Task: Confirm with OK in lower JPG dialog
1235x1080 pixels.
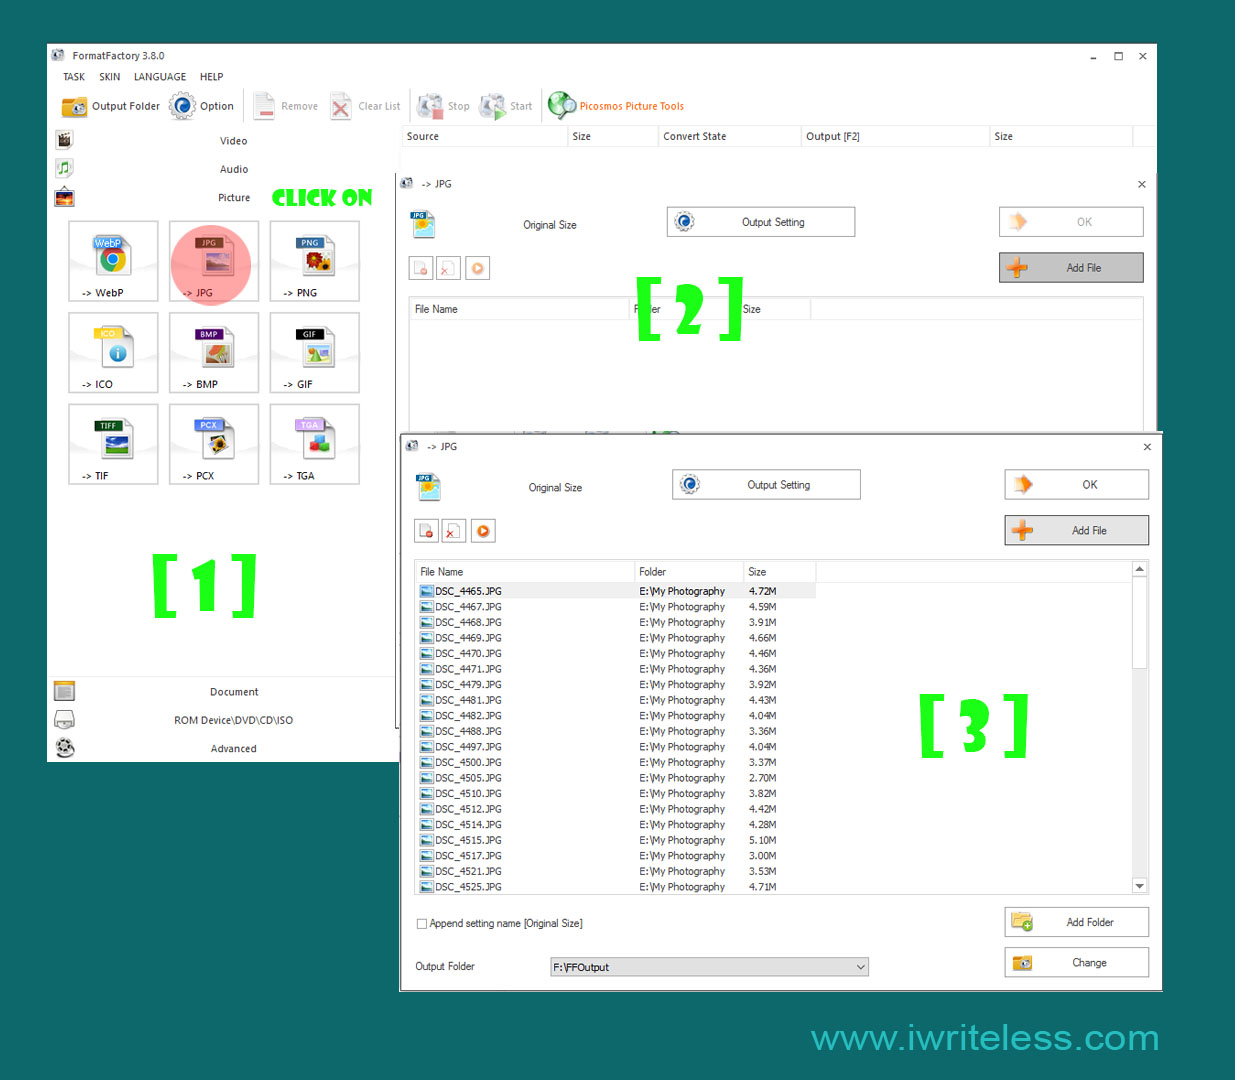Action: coord(1077,485)
